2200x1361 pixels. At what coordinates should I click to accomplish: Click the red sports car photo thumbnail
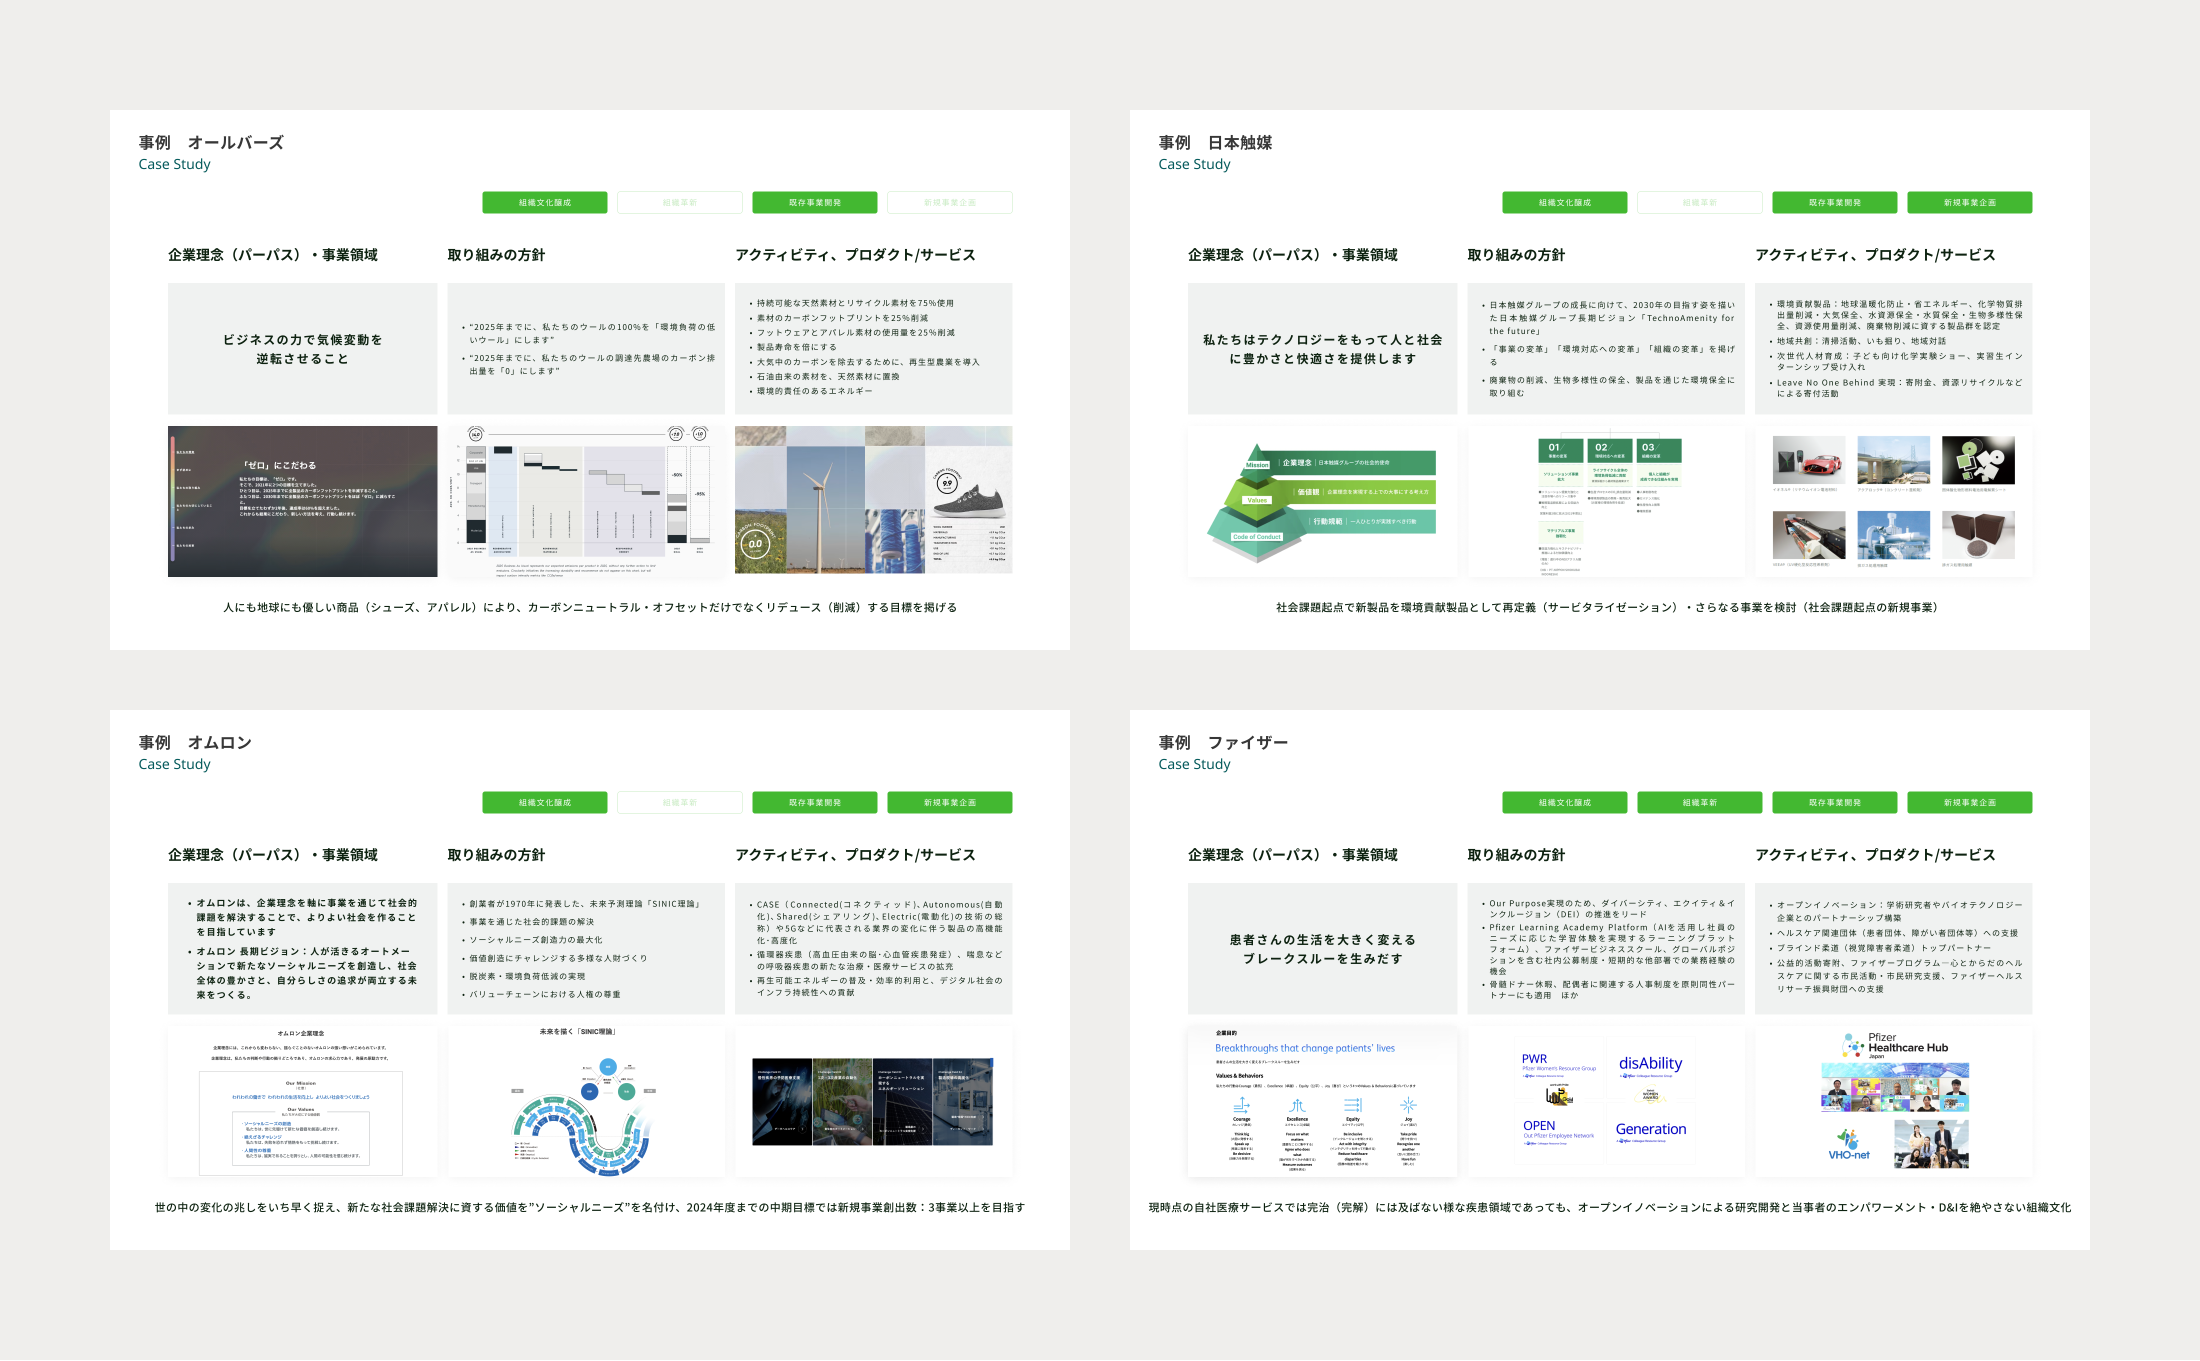click(x=1808, y=461)
